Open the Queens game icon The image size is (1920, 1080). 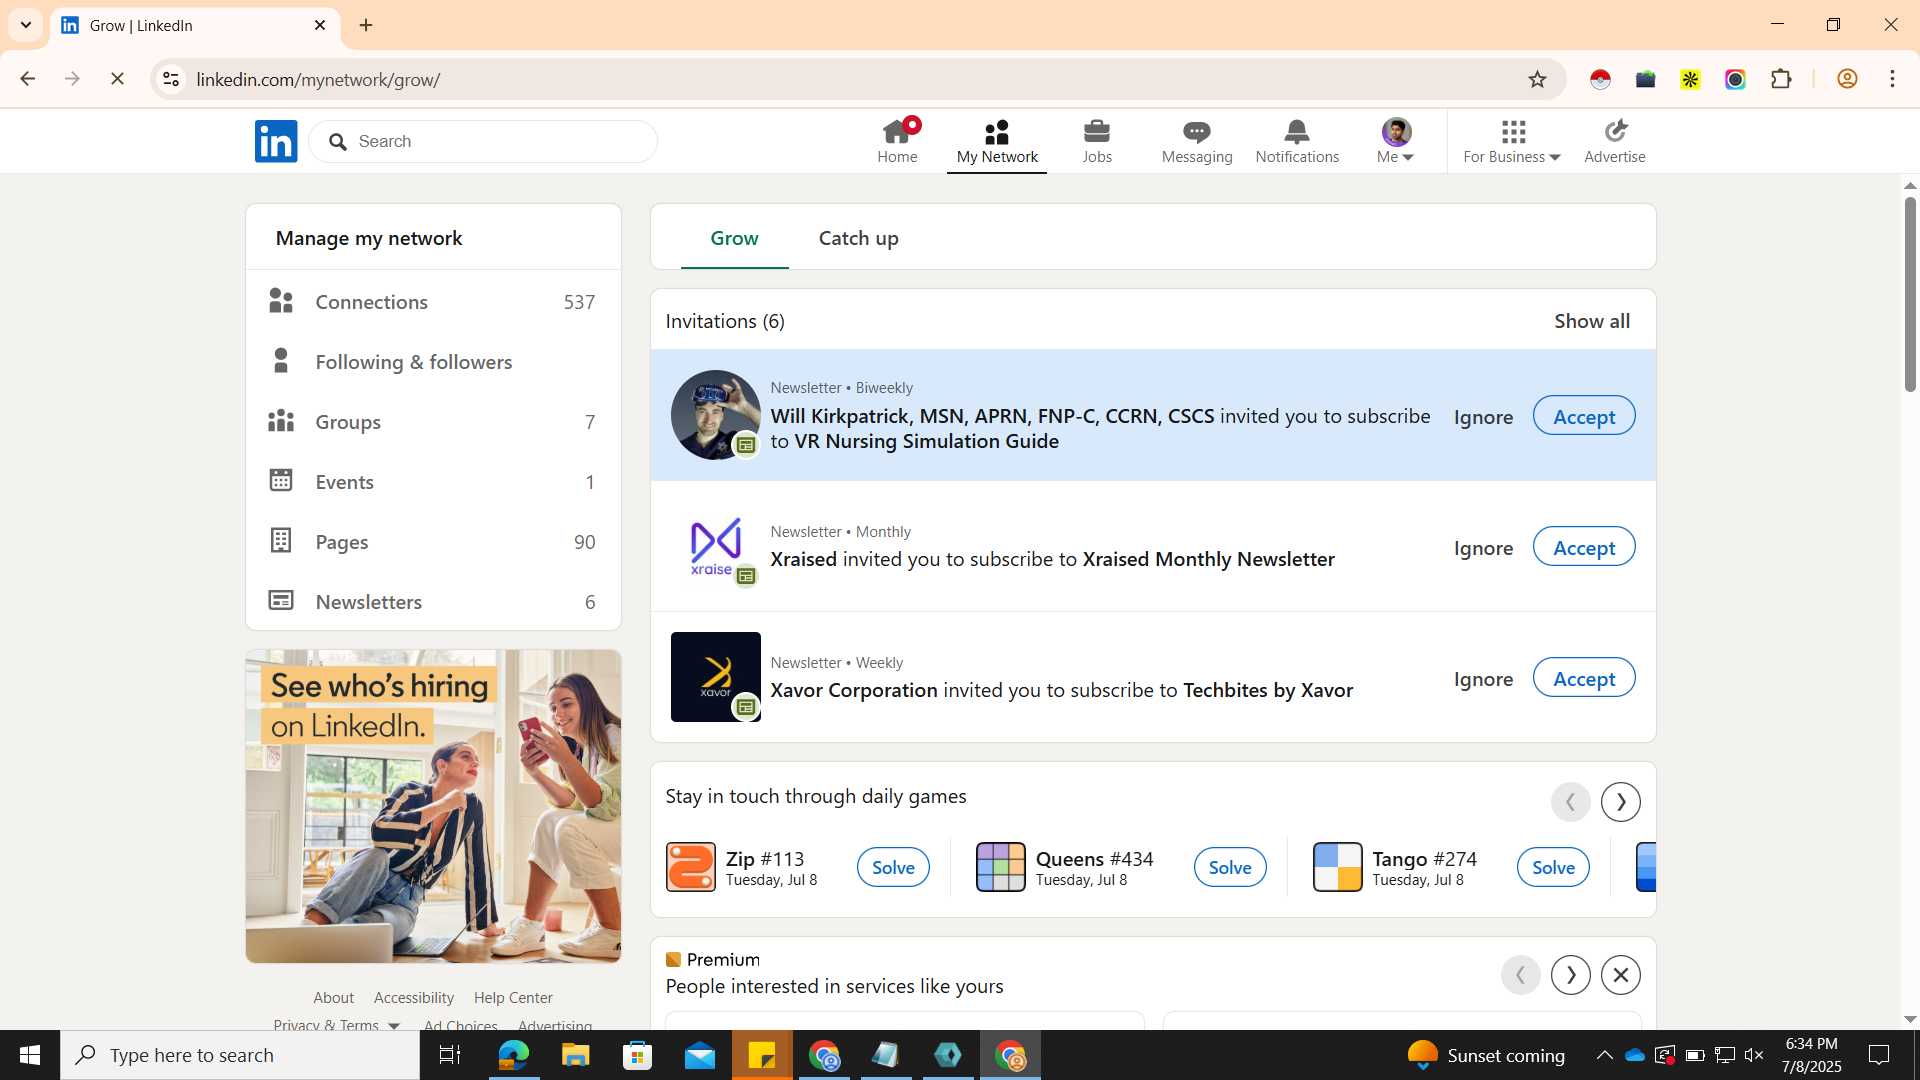1001,867
